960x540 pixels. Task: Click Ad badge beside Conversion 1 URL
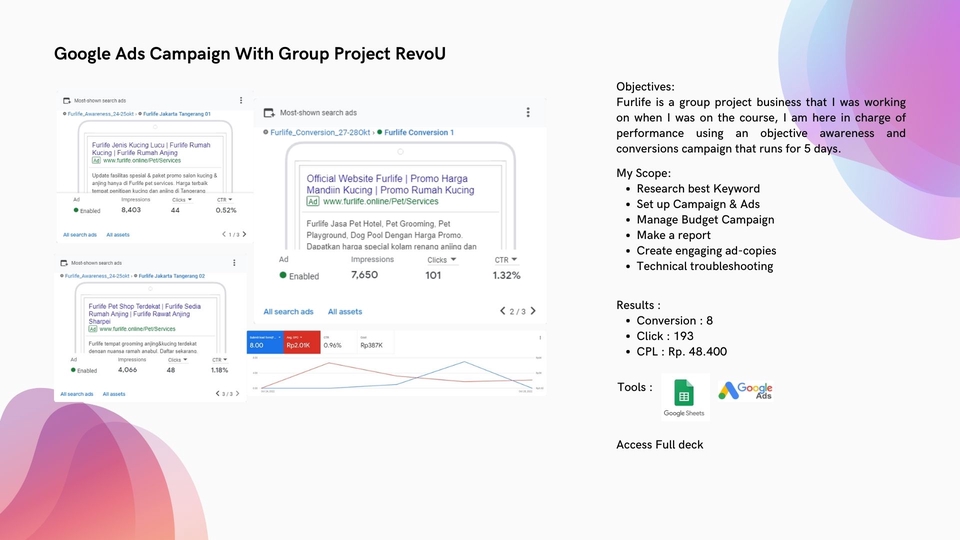click(x=313, y=201)
